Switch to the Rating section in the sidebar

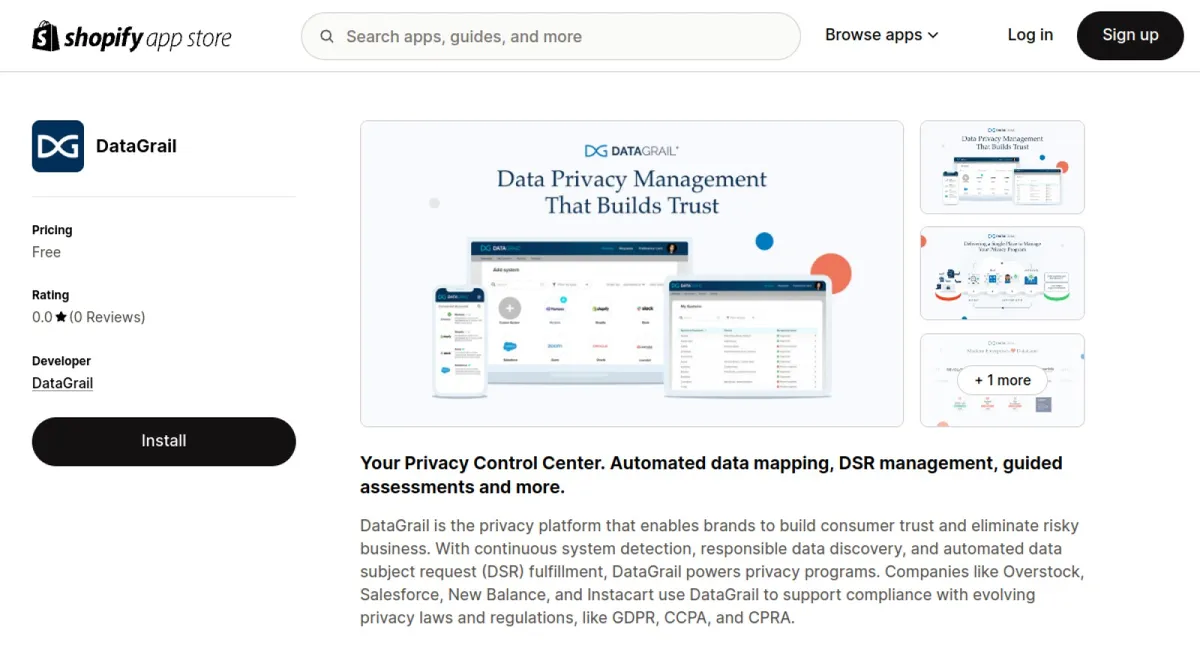pyautogui.click(x=50, y=295)
